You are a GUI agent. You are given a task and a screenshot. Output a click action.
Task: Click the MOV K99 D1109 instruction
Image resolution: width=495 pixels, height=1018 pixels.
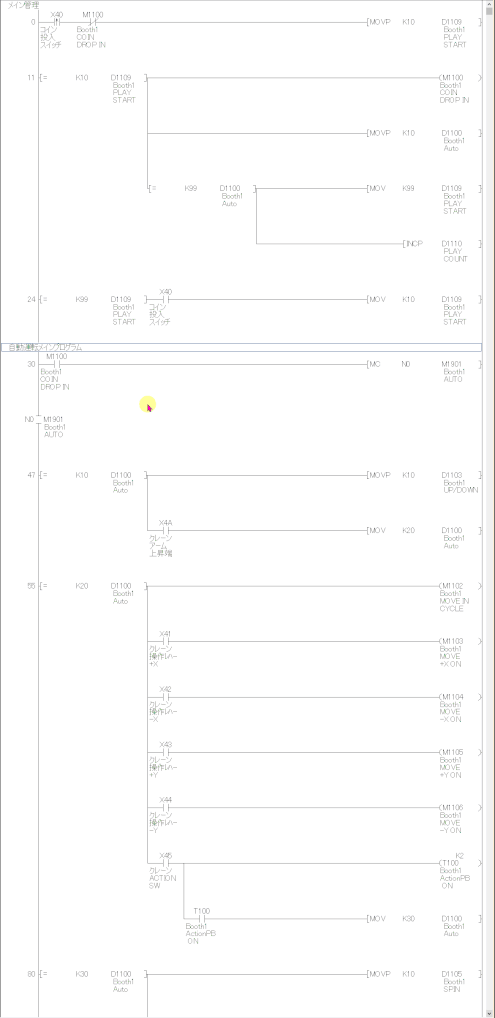(424, 188)
